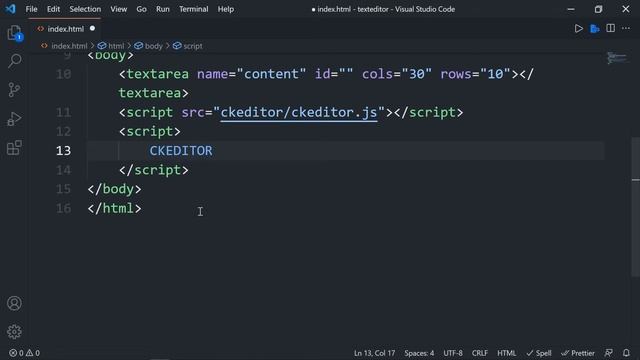640x360 pixels.
Task: Open the Help menu
Action: click(226, 9)
